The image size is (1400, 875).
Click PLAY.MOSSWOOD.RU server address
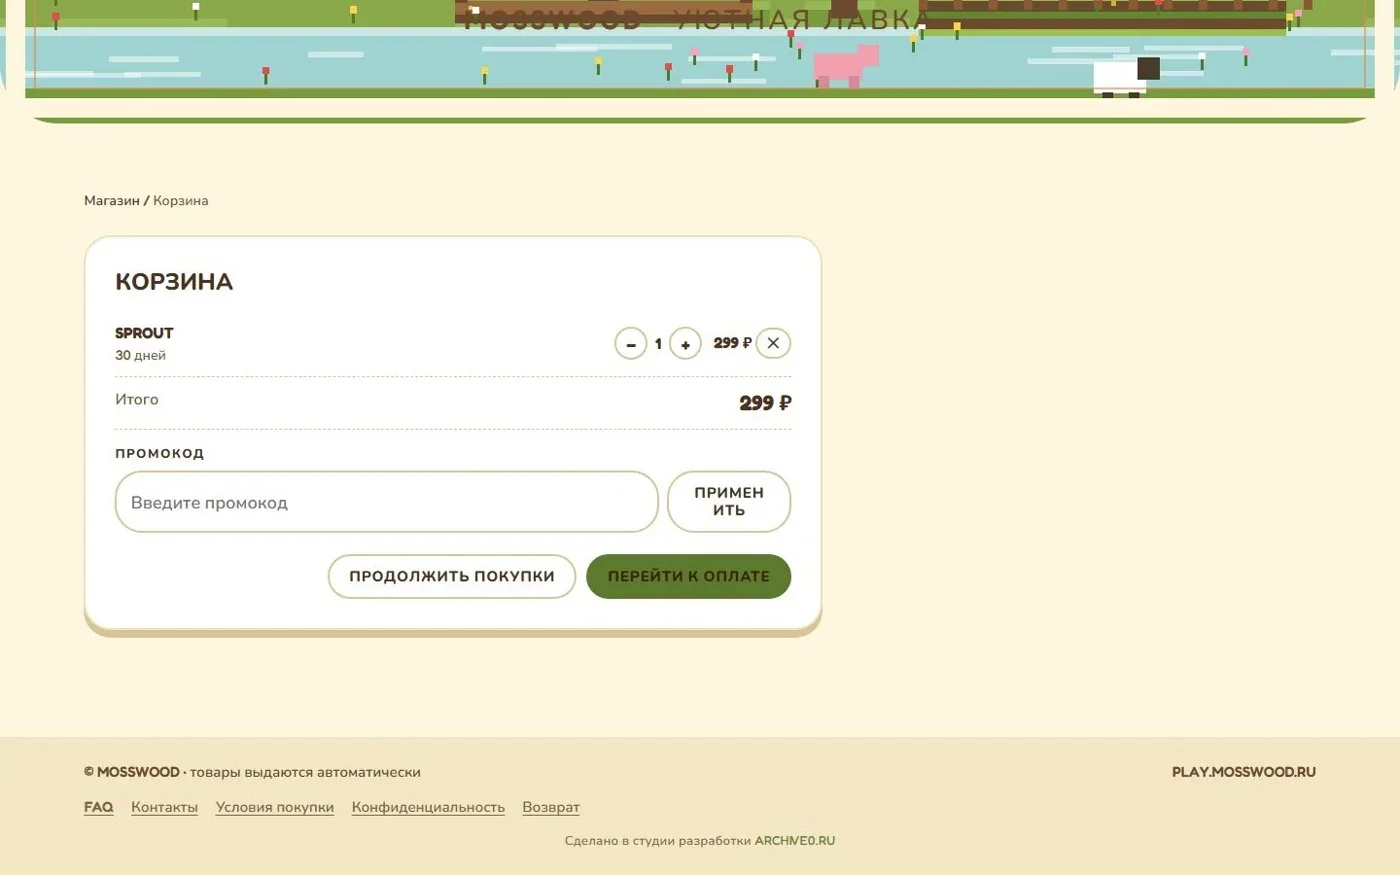coord(1244,772)
